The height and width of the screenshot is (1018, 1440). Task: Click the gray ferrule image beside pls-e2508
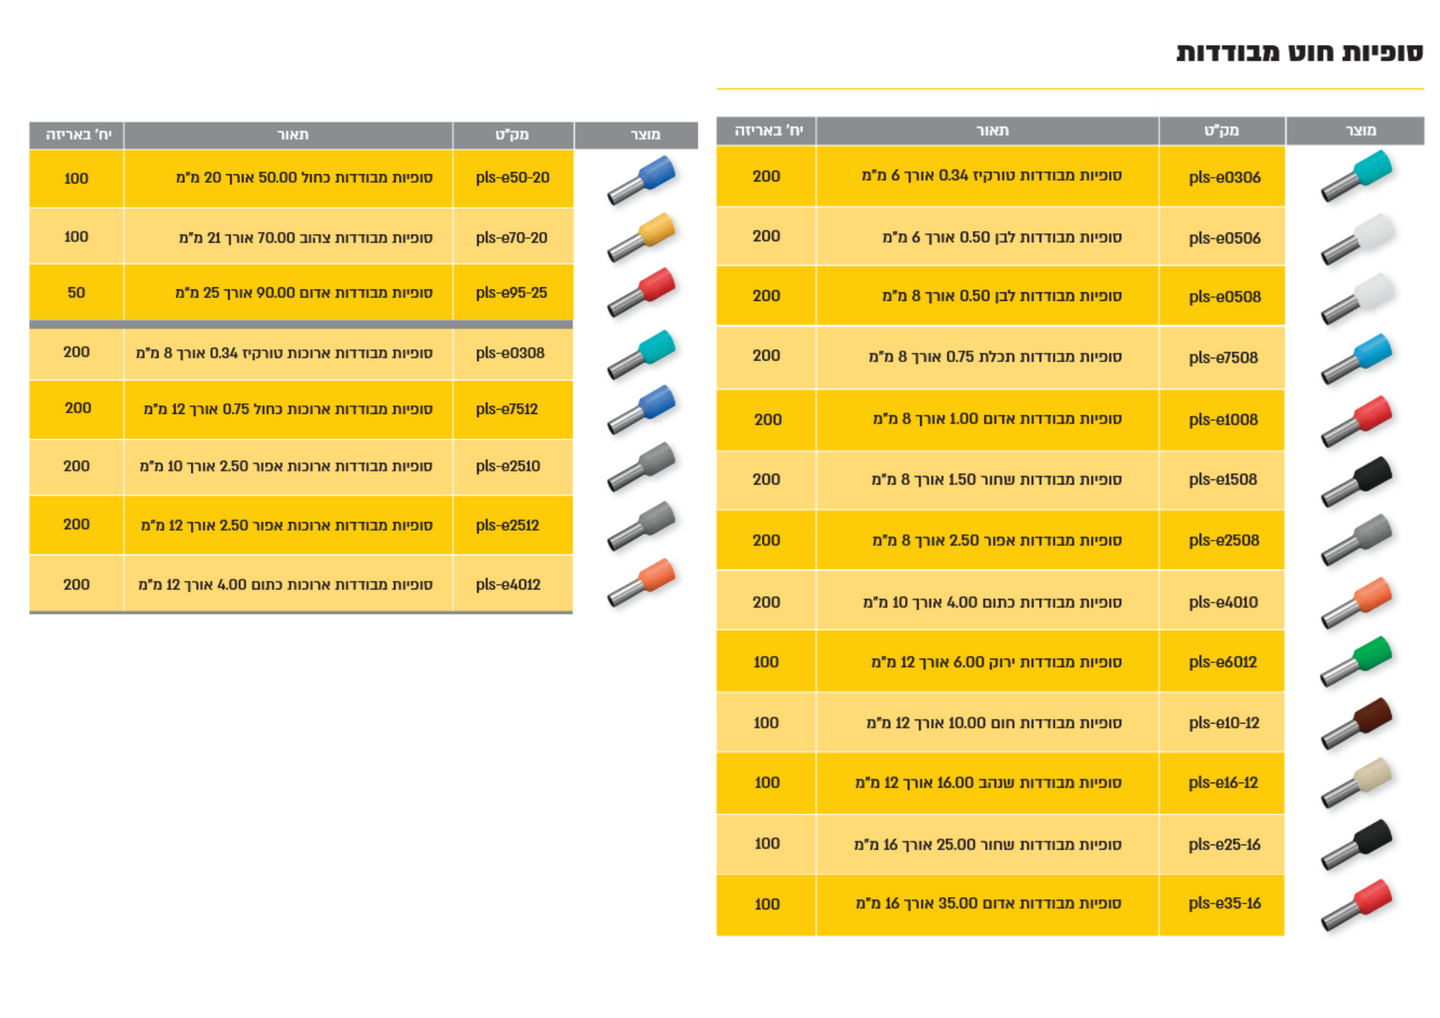click(1356, 540)
